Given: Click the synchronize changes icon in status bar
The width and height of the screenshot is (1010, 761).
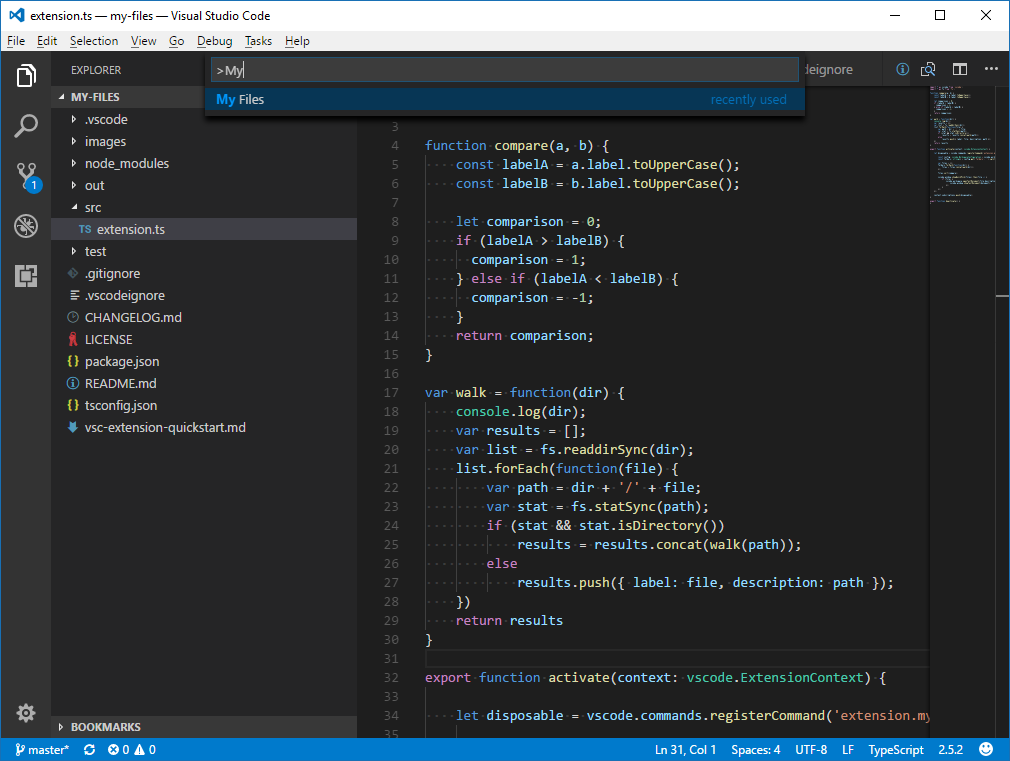Looking at the screenshot, I should pos(90,749).
